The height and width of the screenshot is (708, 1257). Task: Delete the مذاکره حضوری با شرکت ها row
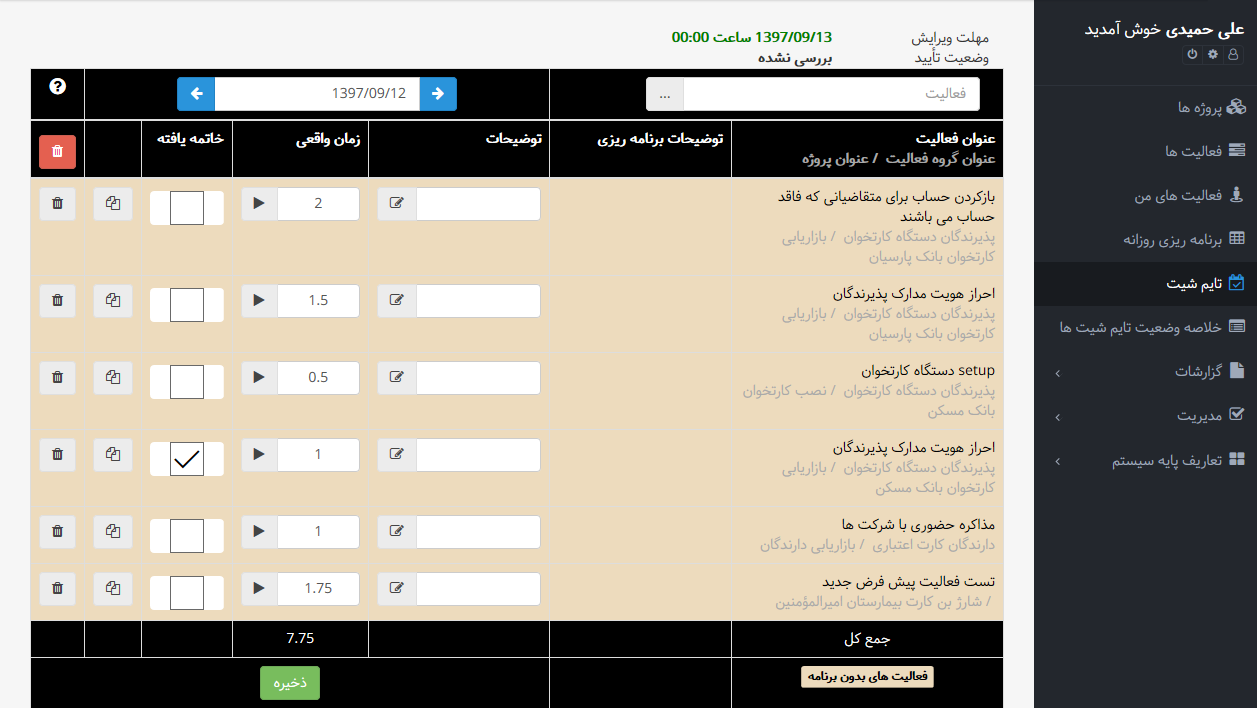click(x=57, y=531)
